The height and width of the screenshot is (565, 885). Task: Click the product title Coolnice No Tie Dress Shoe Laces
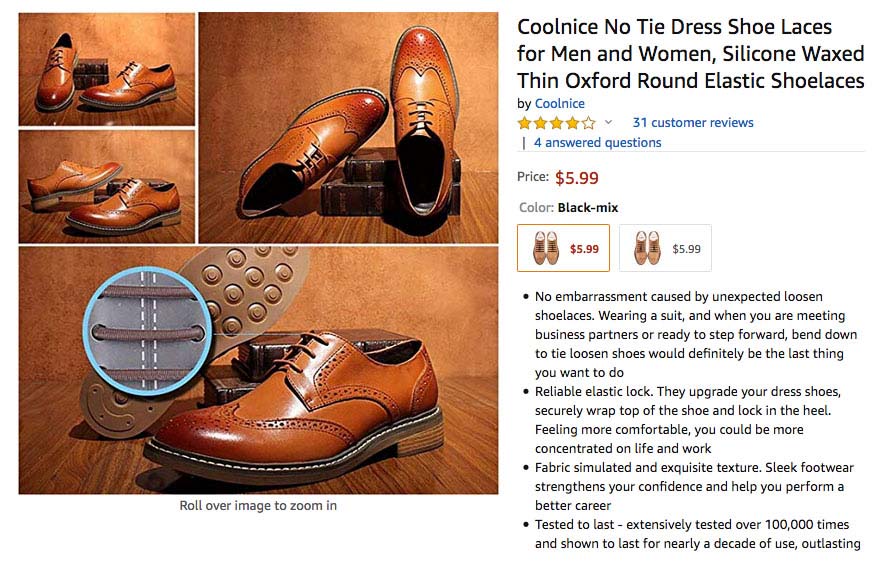coord(690,54)
